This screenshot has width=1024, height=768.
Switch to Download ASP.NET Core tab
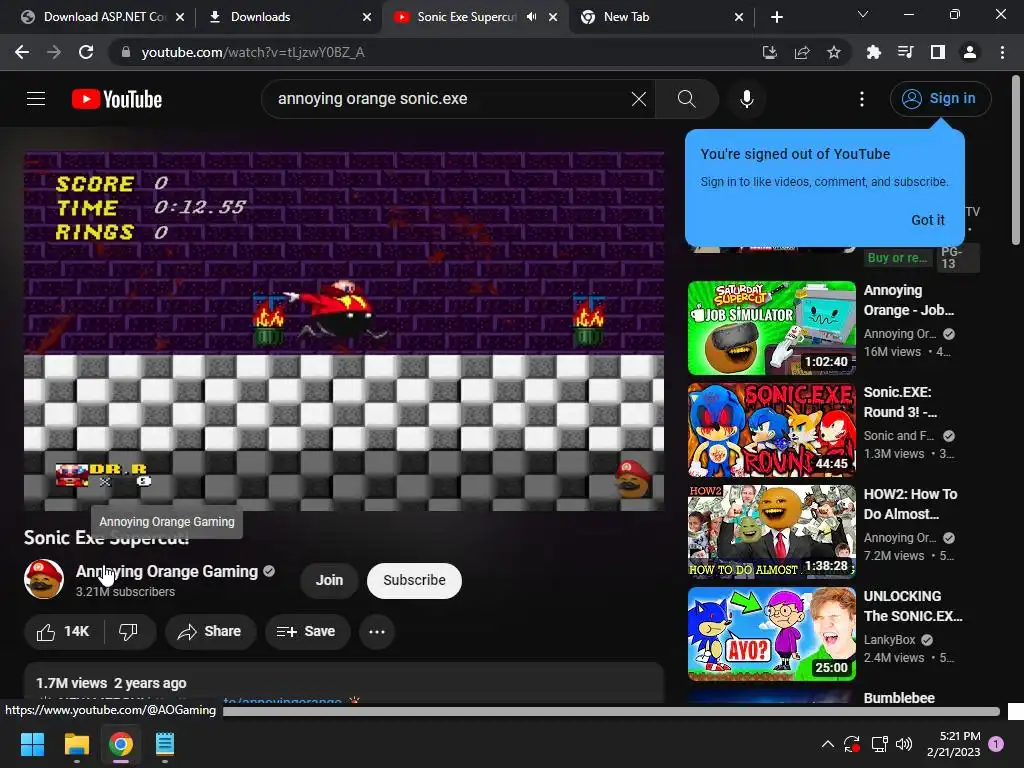pos(103,17)
